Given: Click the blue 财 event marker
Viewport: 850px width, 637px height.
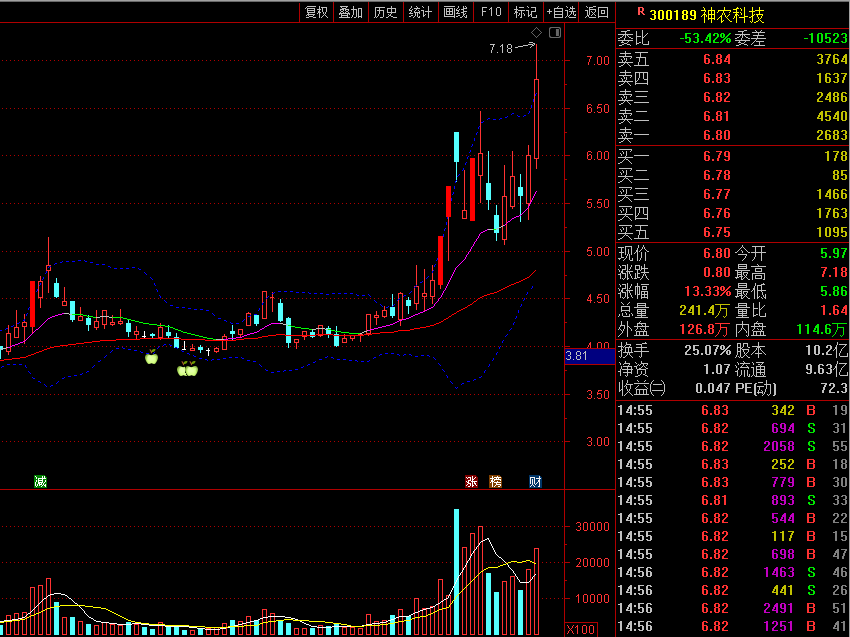Looking at the screenshot, I should (535, 481).
